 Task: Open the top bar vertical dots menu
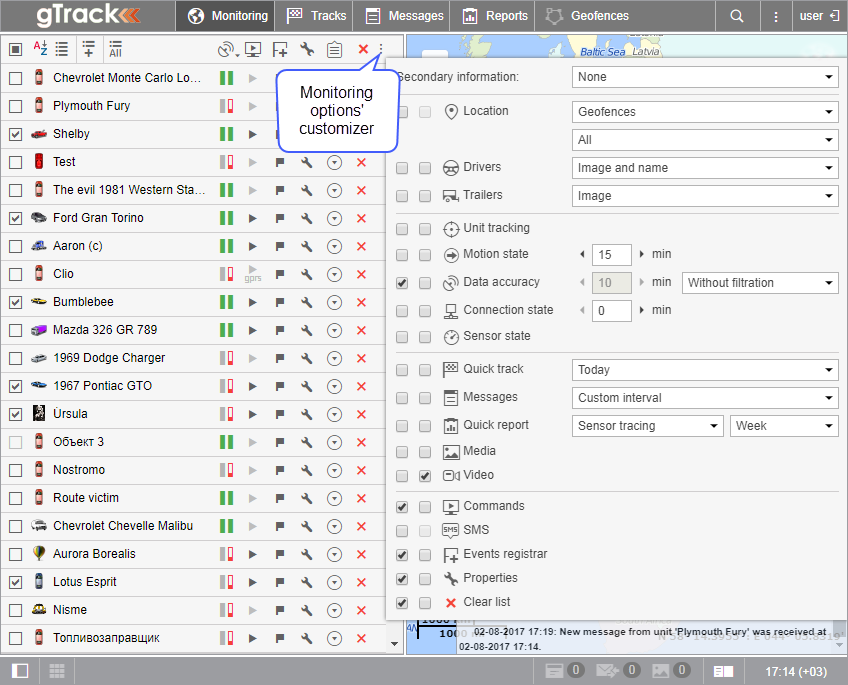(776, 16)
